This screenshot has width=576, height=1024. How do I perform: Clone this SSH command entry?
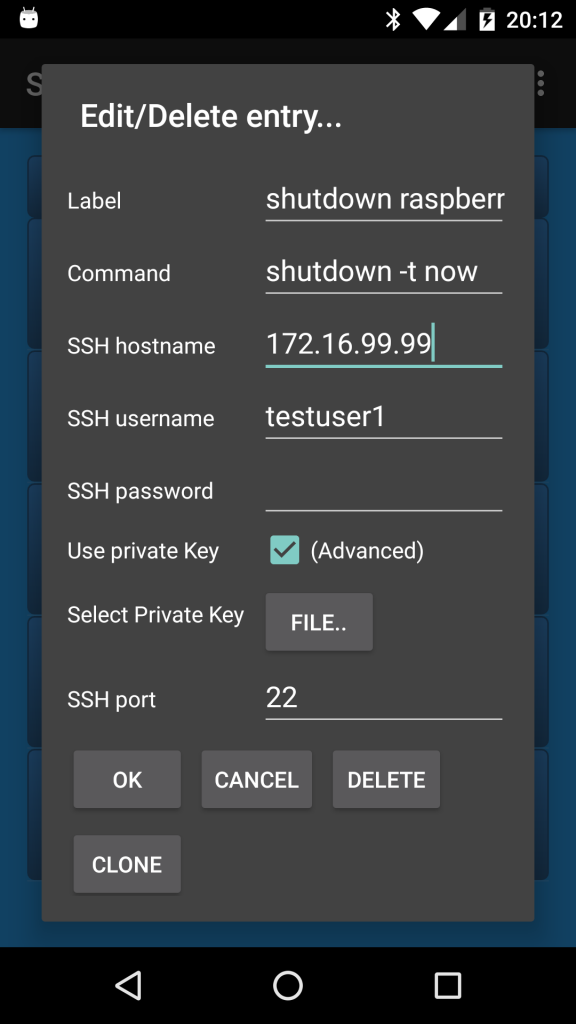click(126, 863)
